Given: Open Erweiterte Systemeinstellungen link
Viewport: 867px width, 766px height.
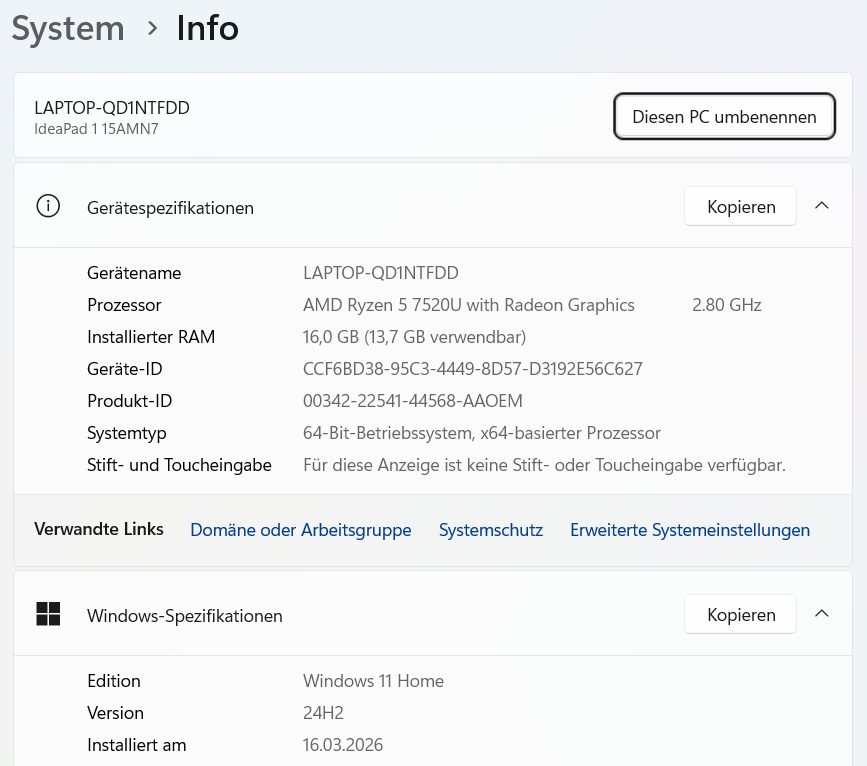Looking at the screenshot, I should pos(690,530).
